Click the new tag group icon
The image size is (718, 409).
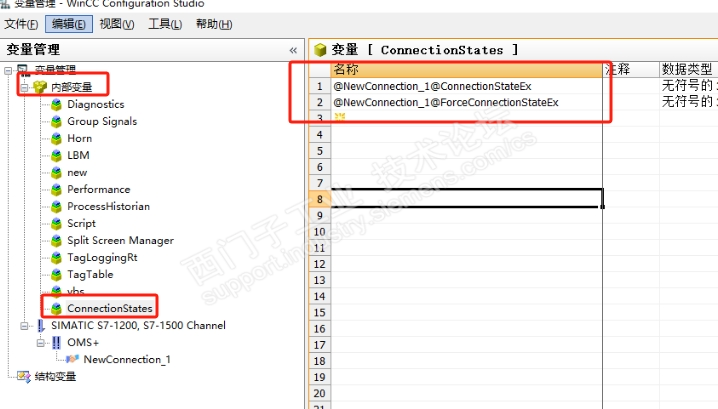(x=56, y=173)
